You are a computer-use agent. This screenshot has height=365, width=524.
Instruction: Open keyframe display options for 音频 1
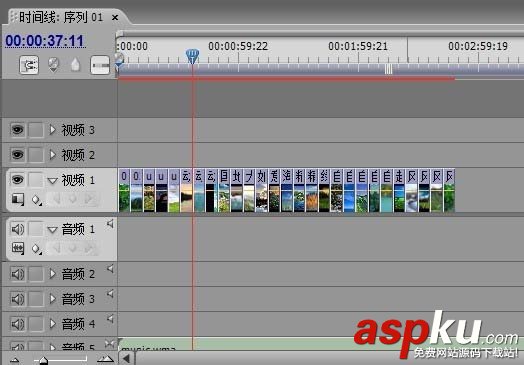coord(36,249)
